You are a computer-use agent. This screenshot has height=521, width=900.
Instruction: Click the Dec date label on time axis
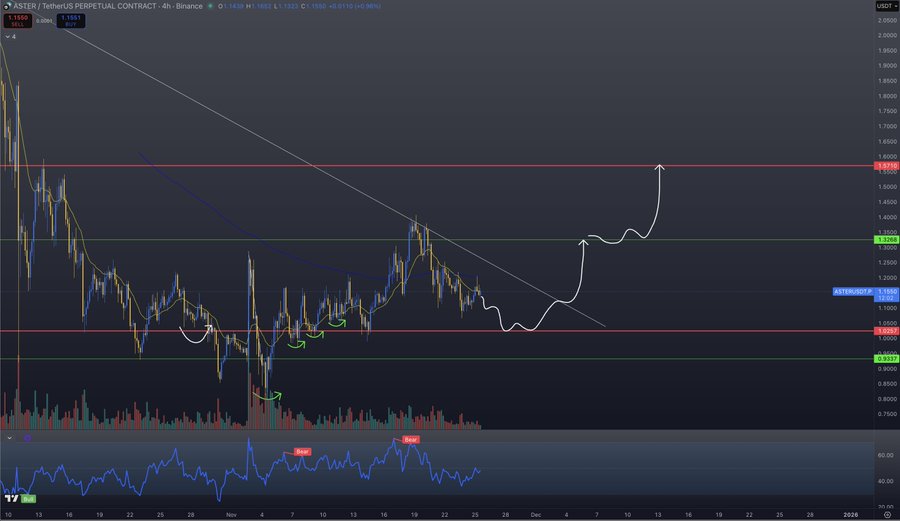click(536, 515)
